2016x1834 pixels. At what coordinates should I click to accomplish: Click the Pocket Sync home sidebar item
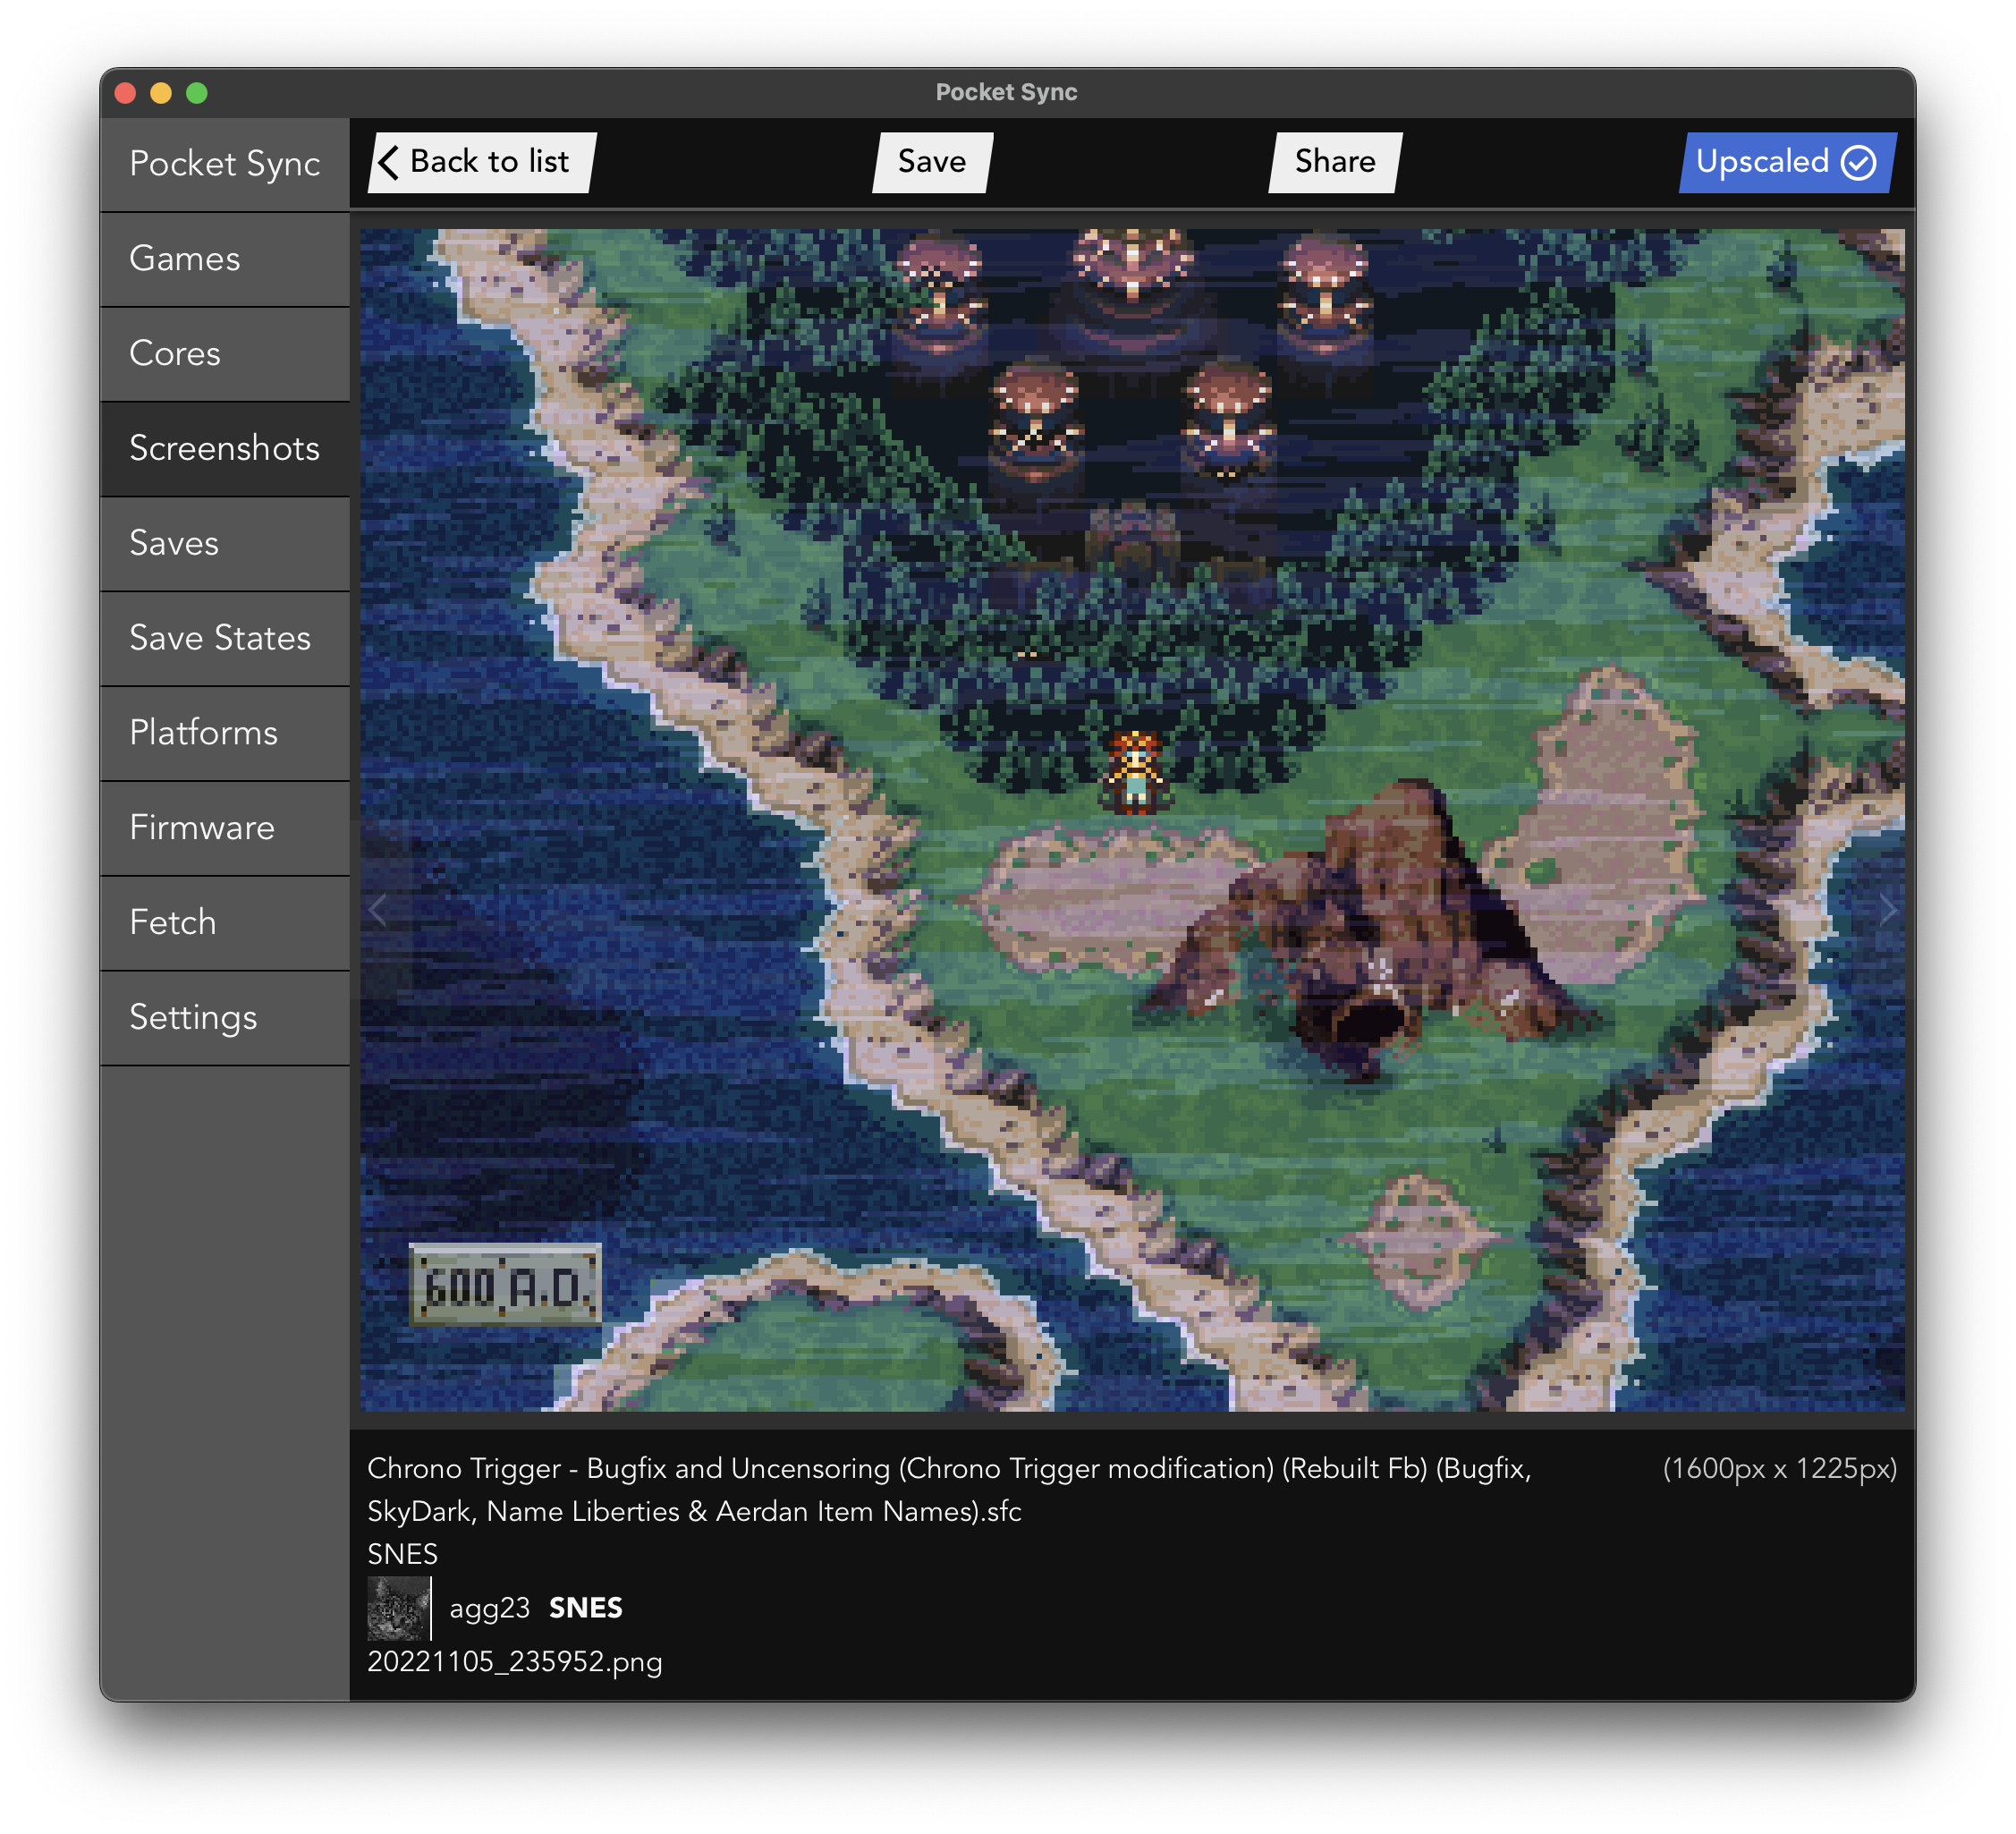(224, 164)
